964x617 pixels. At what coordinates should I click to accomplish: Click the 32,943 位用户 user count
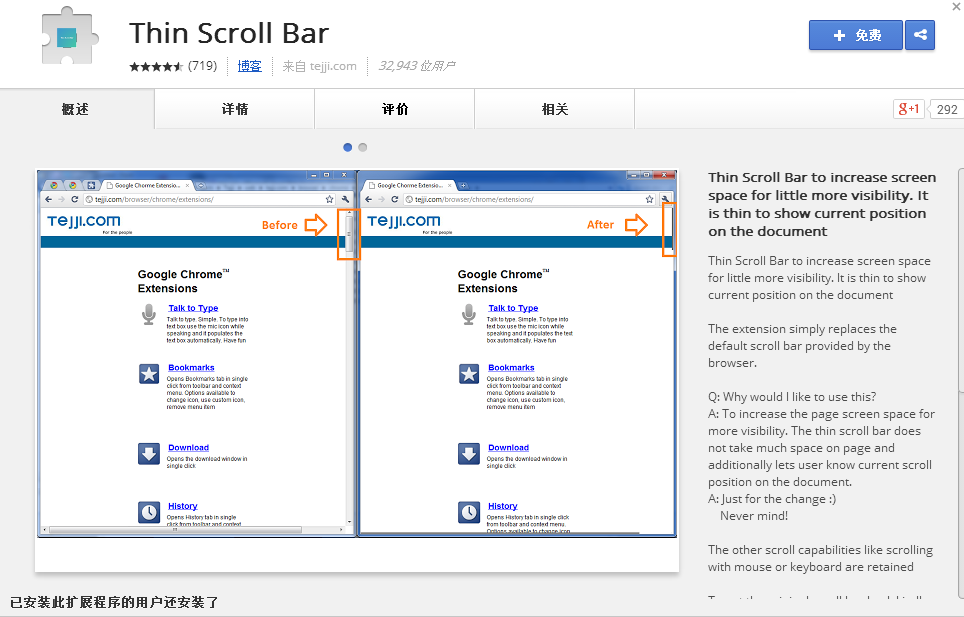[x=417, y=66]
